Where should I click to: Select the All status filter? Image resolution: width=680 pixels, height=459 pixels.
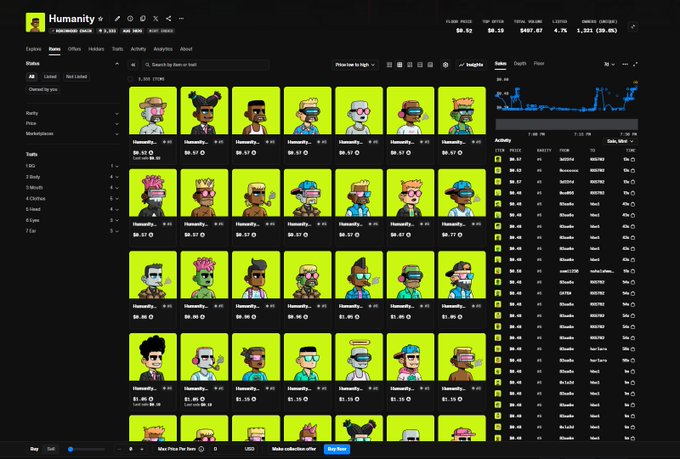pyautogui.click(x=31, y=77)
